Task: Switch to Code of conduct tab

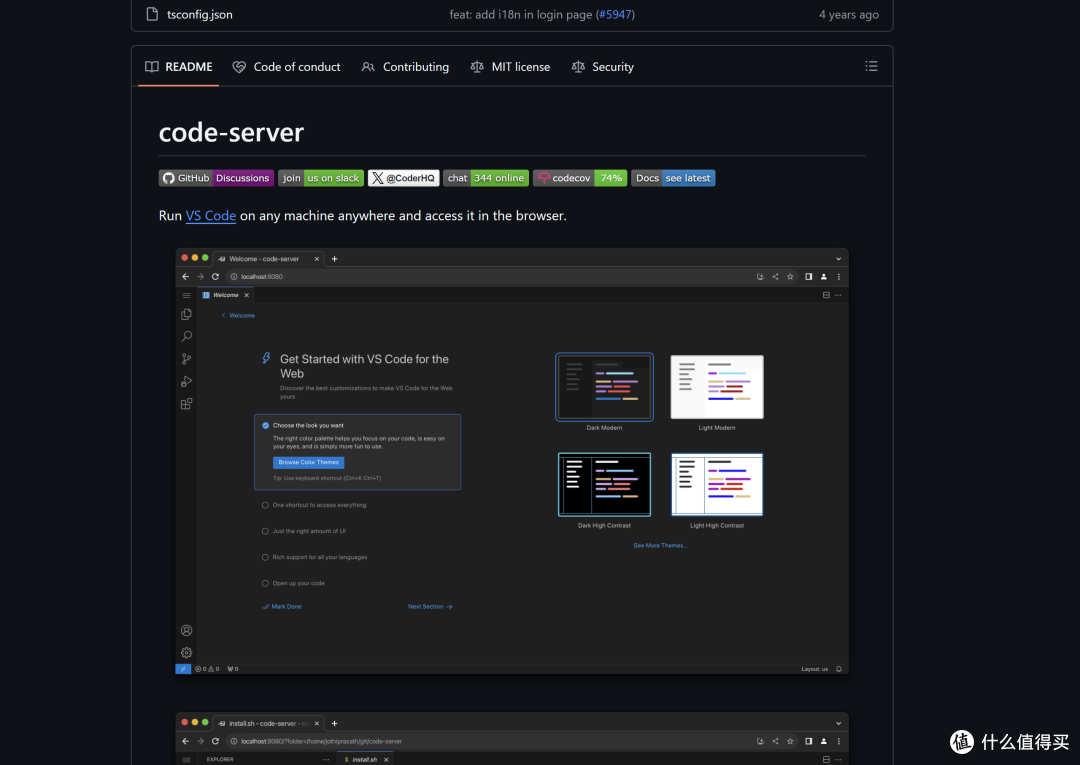Action: click(x=287, y=67)
